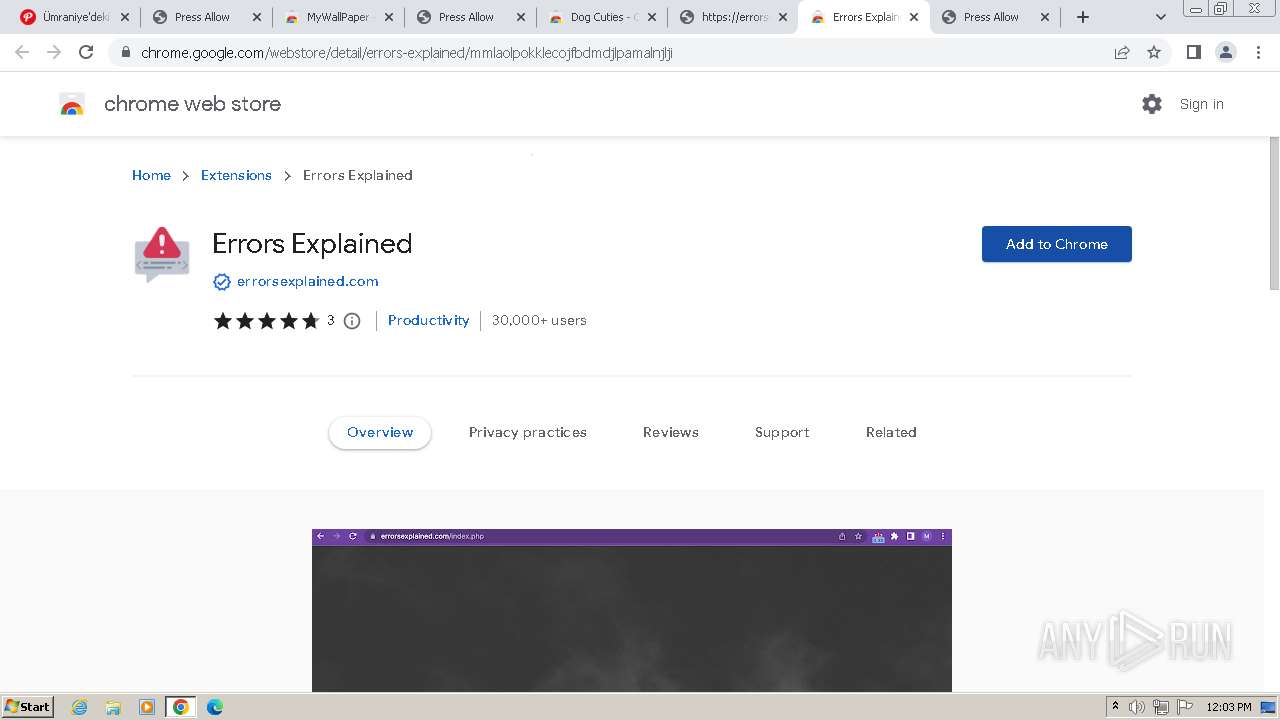The image size is (1280, 720).
Task: Click the Chrome Web Store logo
Action: click(x=72, y=104)
